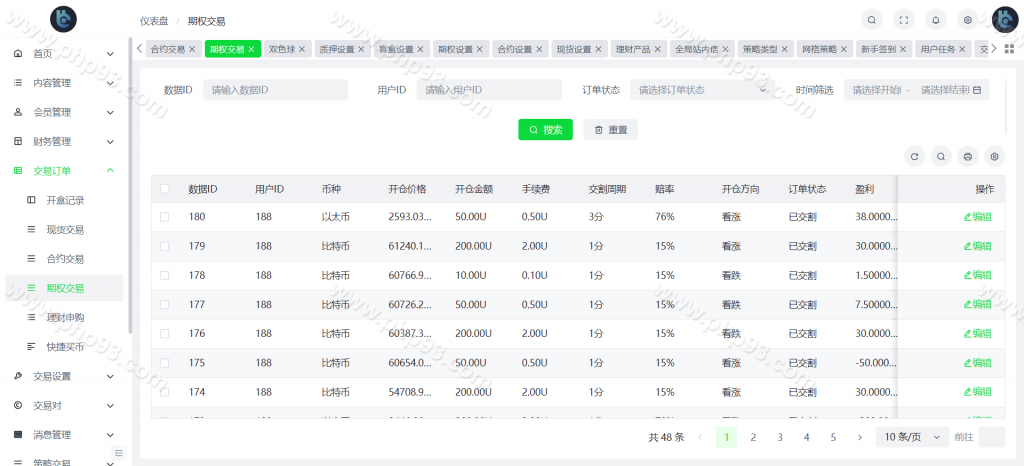The width and height of the screenshot is (1024, 466).
Task: Click the search icon in top header
Action: coord(872,19)
